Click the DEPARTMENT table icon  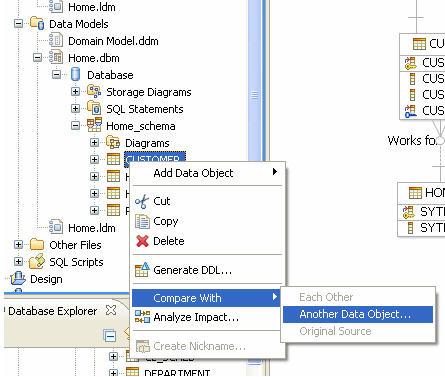click(132, 372)
